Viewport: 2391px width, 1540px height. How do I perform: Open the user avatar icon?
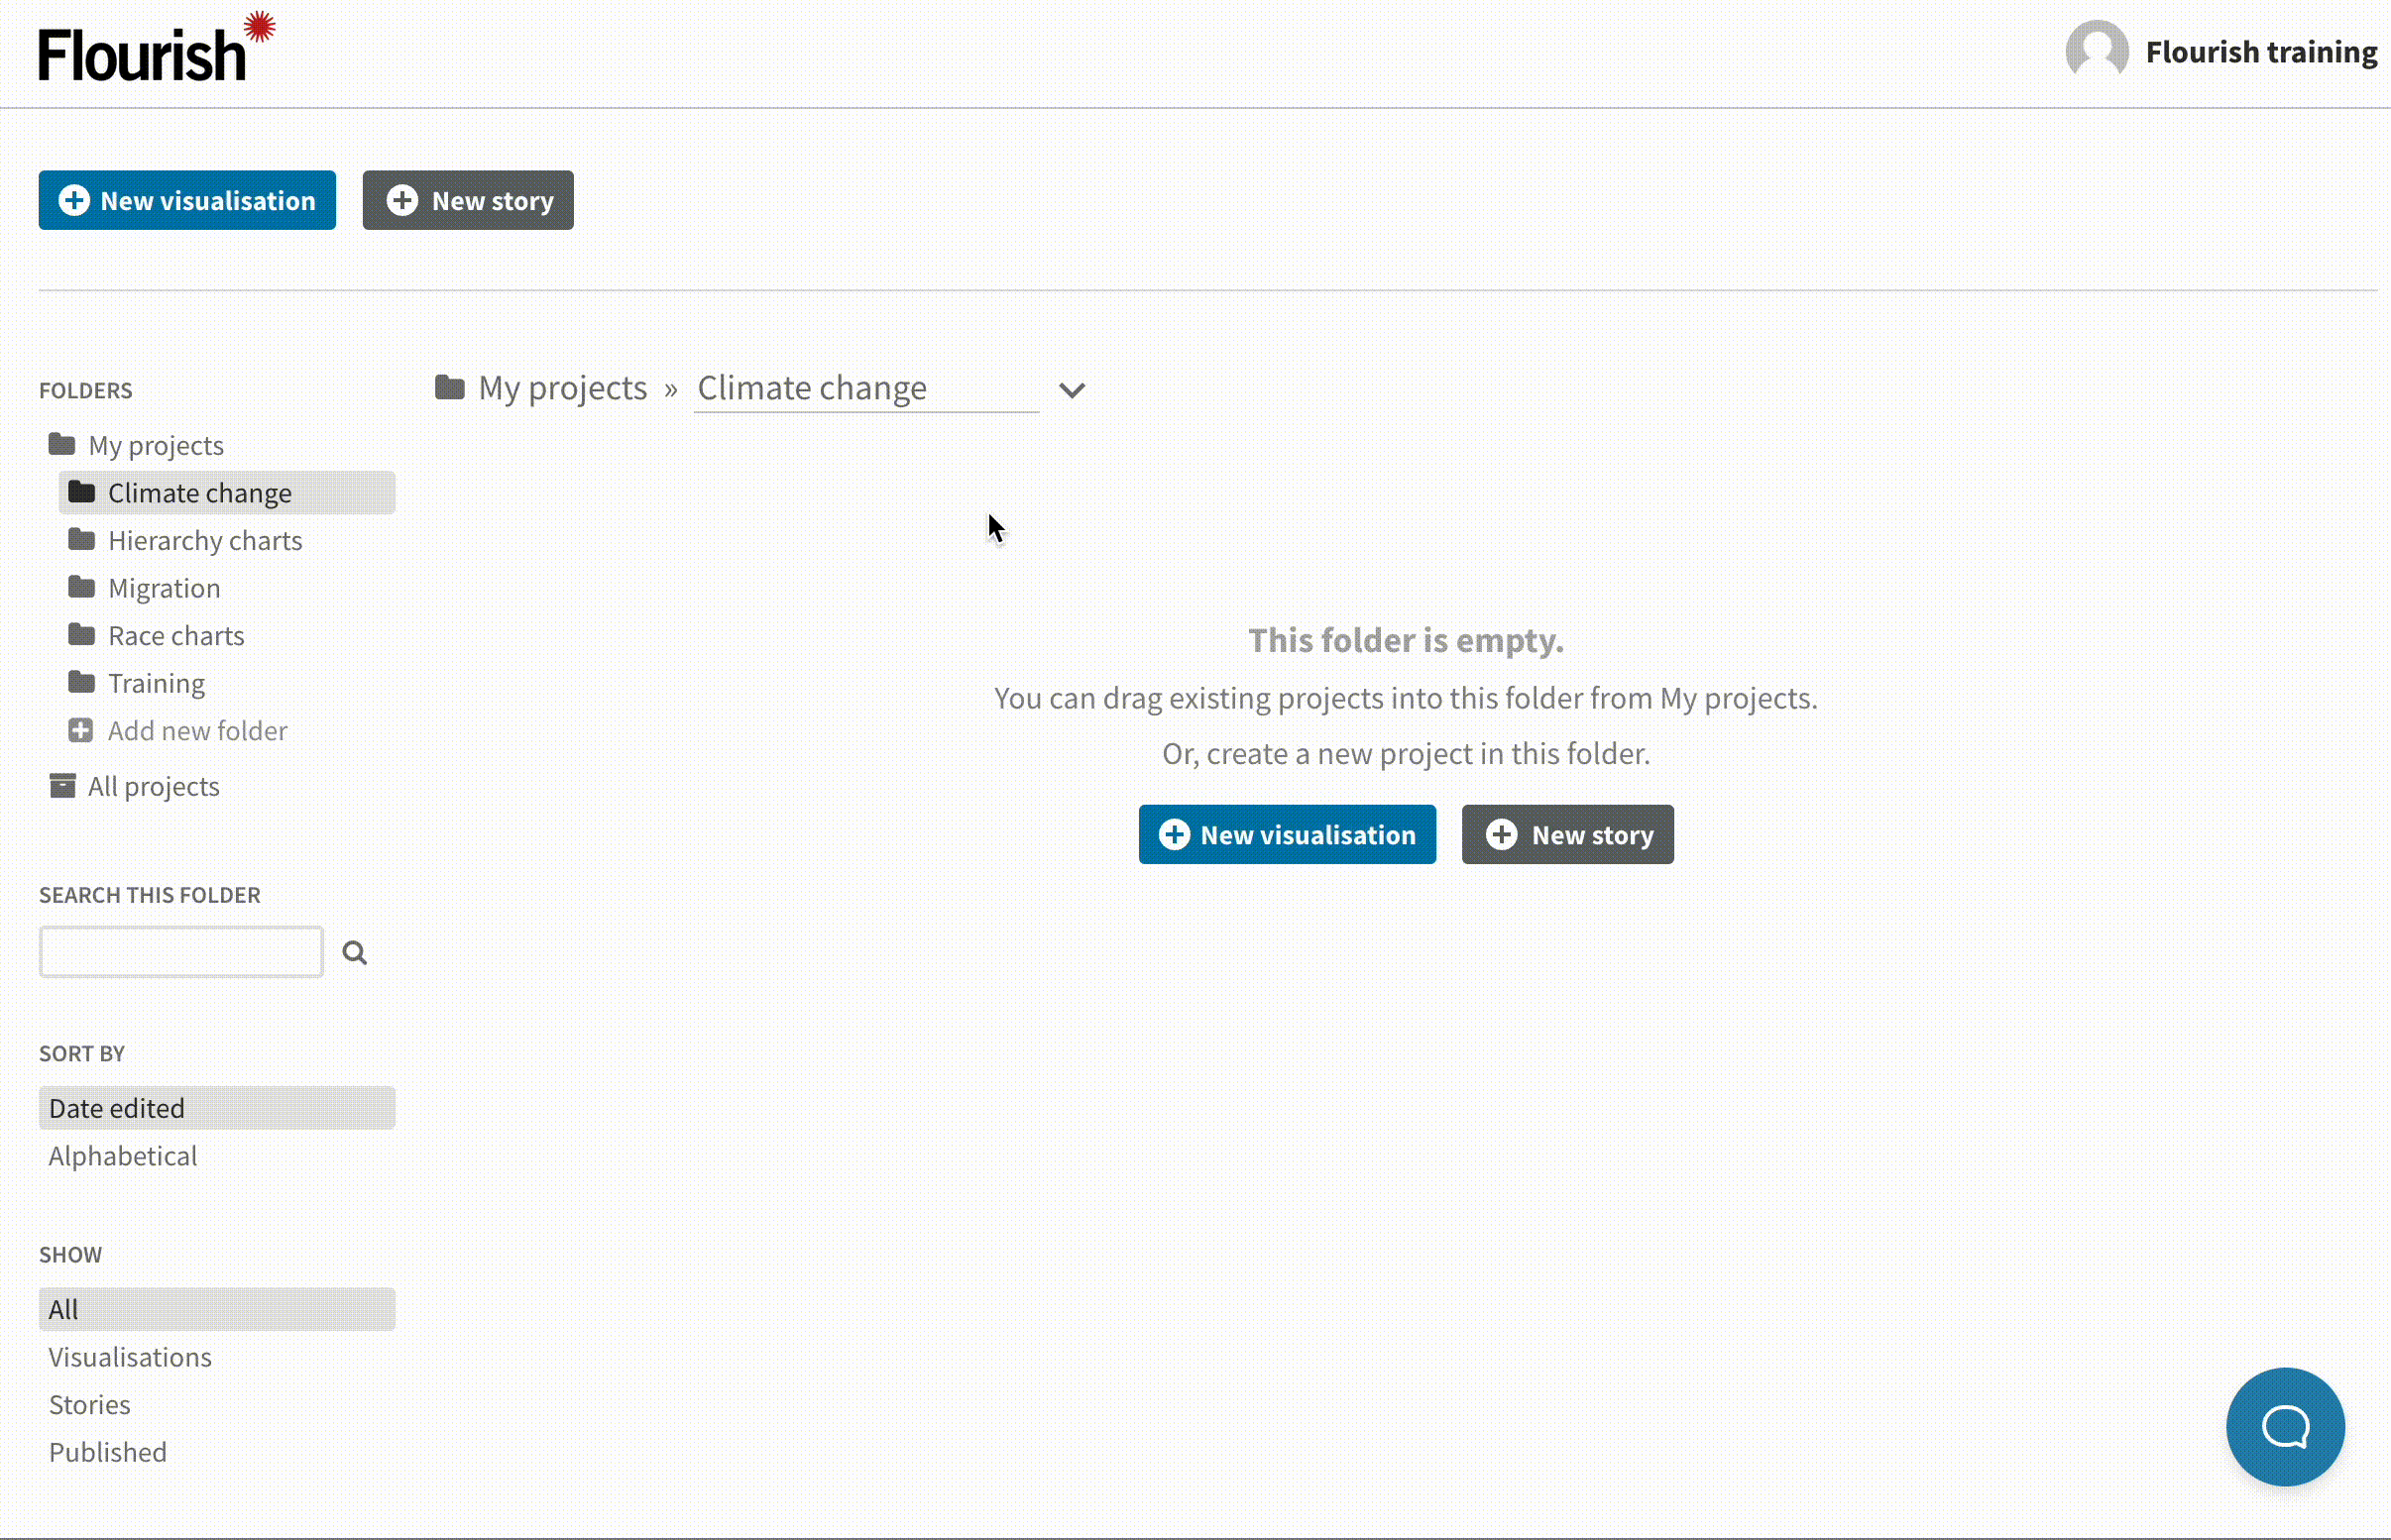click(x=2096, y=50)
